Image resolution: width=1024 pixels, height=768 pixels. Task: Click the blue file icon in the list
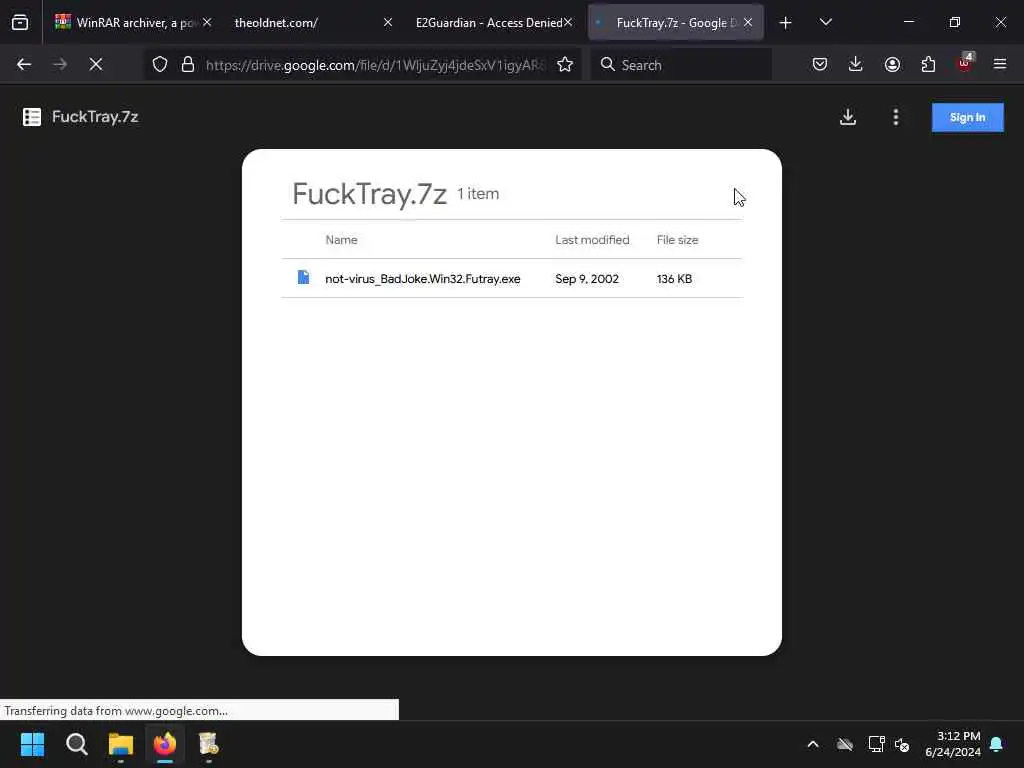click(x=303, y=278)
